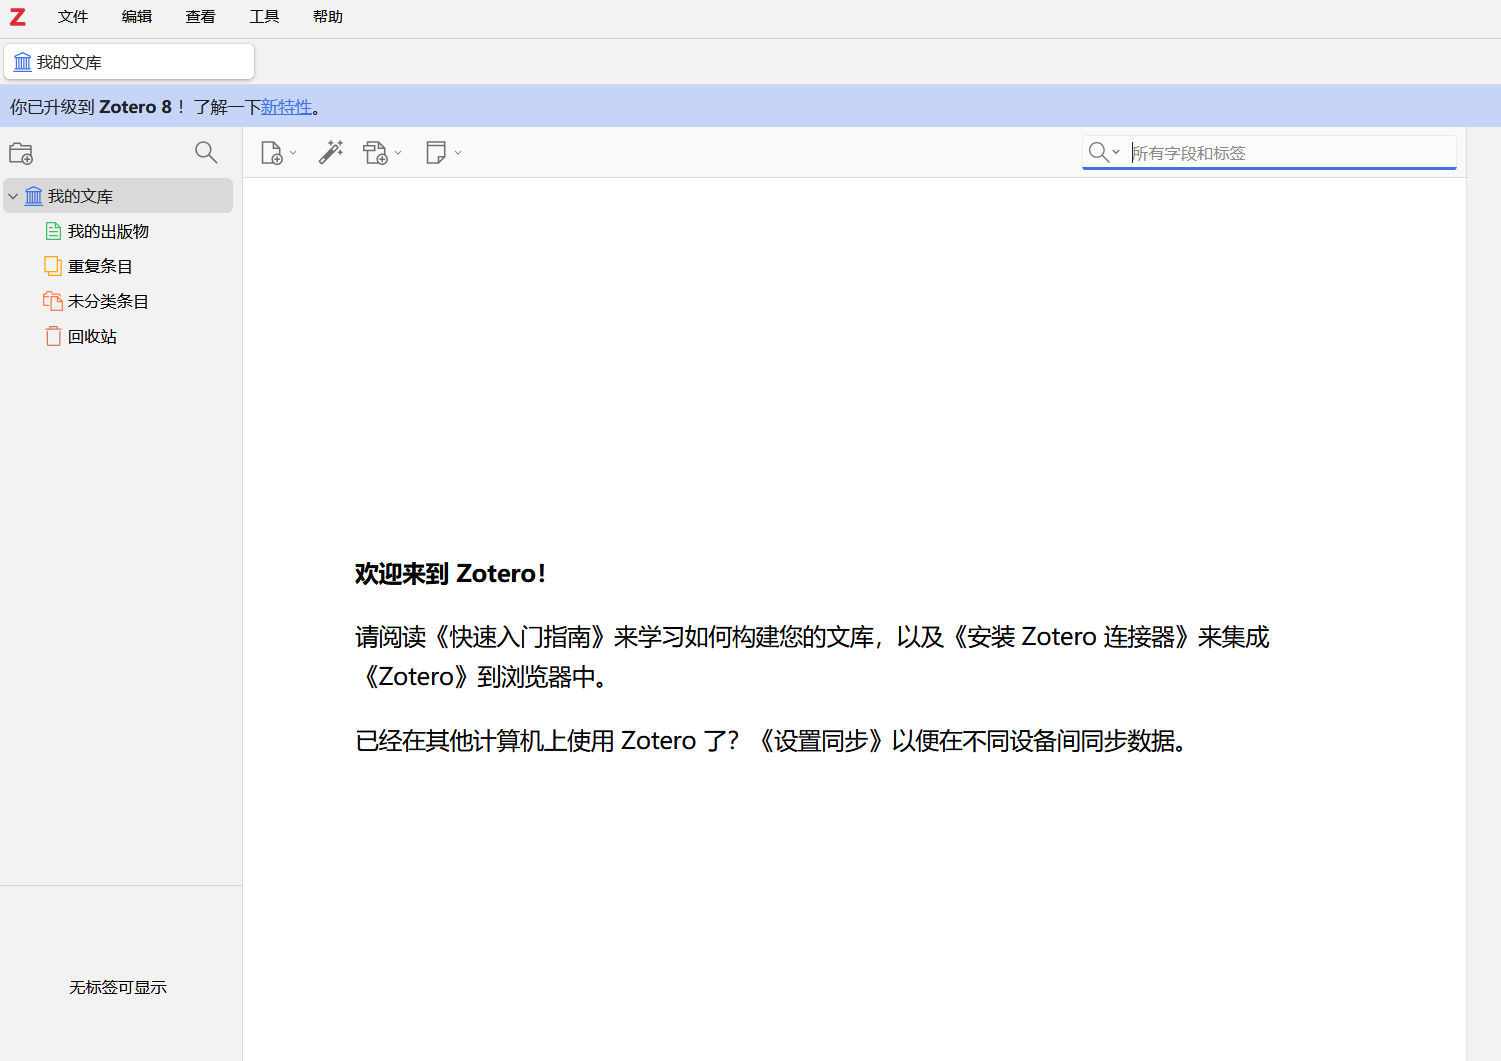Screen dimensions: 1501x1061
Task: Click the 我的文库 library building icon in tree
Action: point(33,196)
